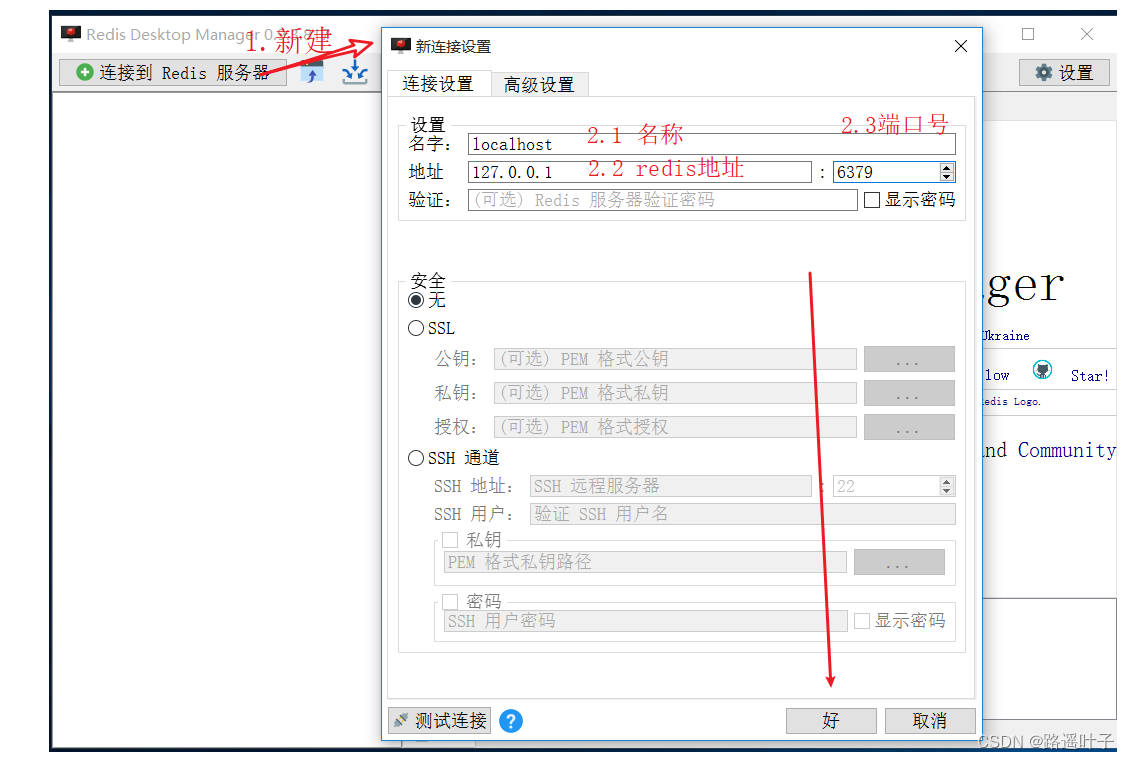Click the import connections icon with up arrow
The image size is (1130, 760).
coord(312,73)
